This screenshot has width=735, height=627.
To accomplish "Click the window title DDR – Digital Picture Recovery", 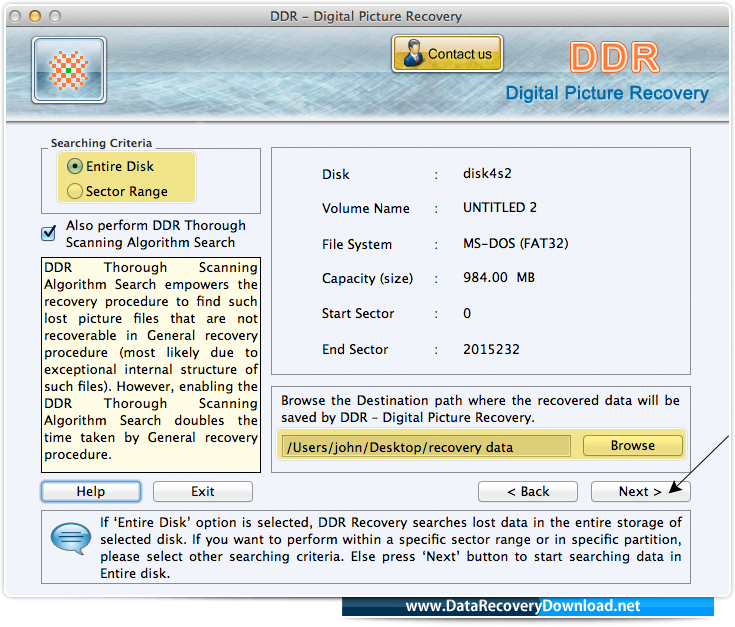I will tap(366, 16).
